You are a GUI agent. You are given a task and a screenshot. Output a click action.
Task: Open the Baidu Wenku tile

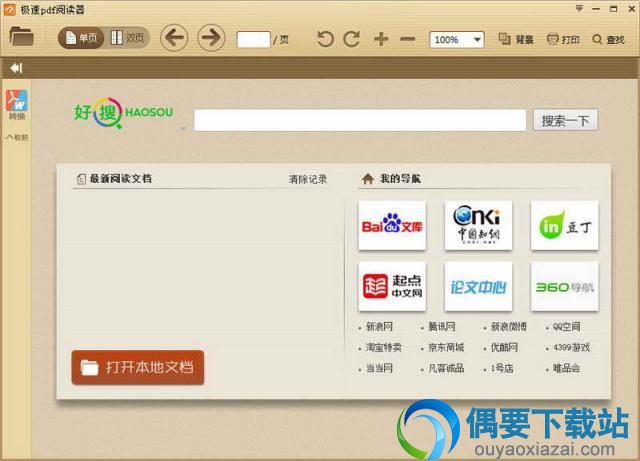pyautogui.click(x=392, y=225)
